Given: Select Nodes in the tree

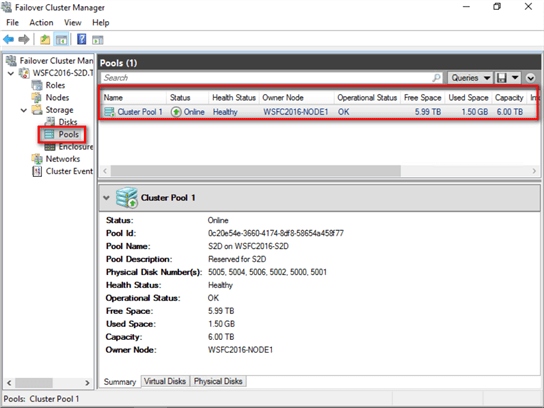Looking at the screenshot, I should (57, 97).
